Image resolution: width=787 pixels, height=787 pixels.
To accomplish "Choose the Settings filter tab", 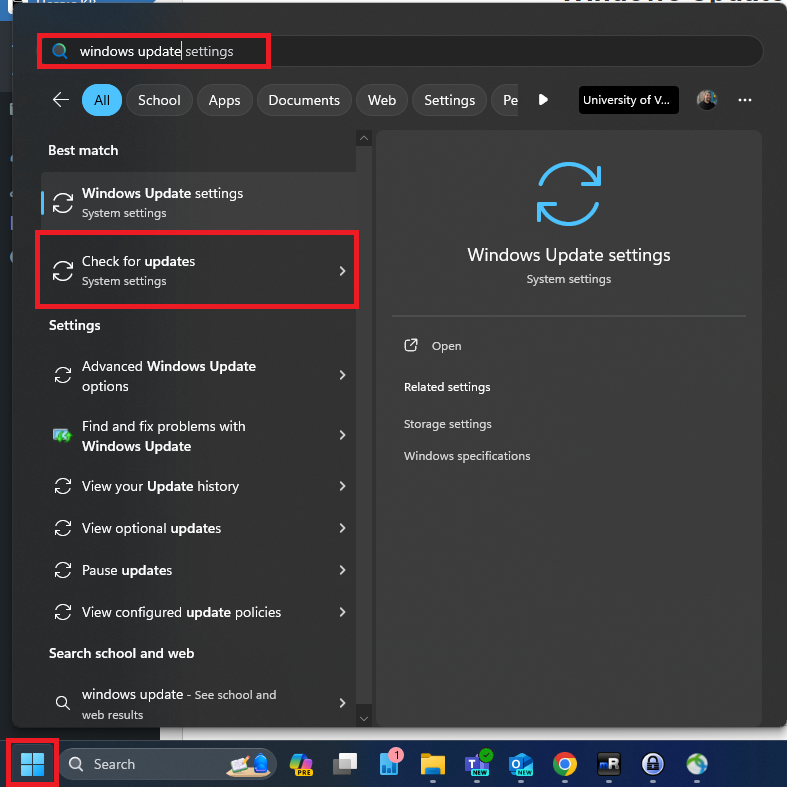I will [x=449, y=100].
